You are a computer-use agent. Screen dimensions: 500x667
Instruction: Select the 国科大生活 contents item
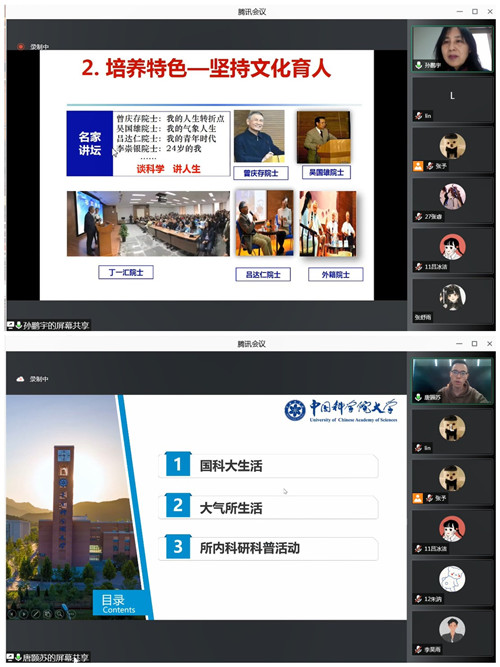269,466
